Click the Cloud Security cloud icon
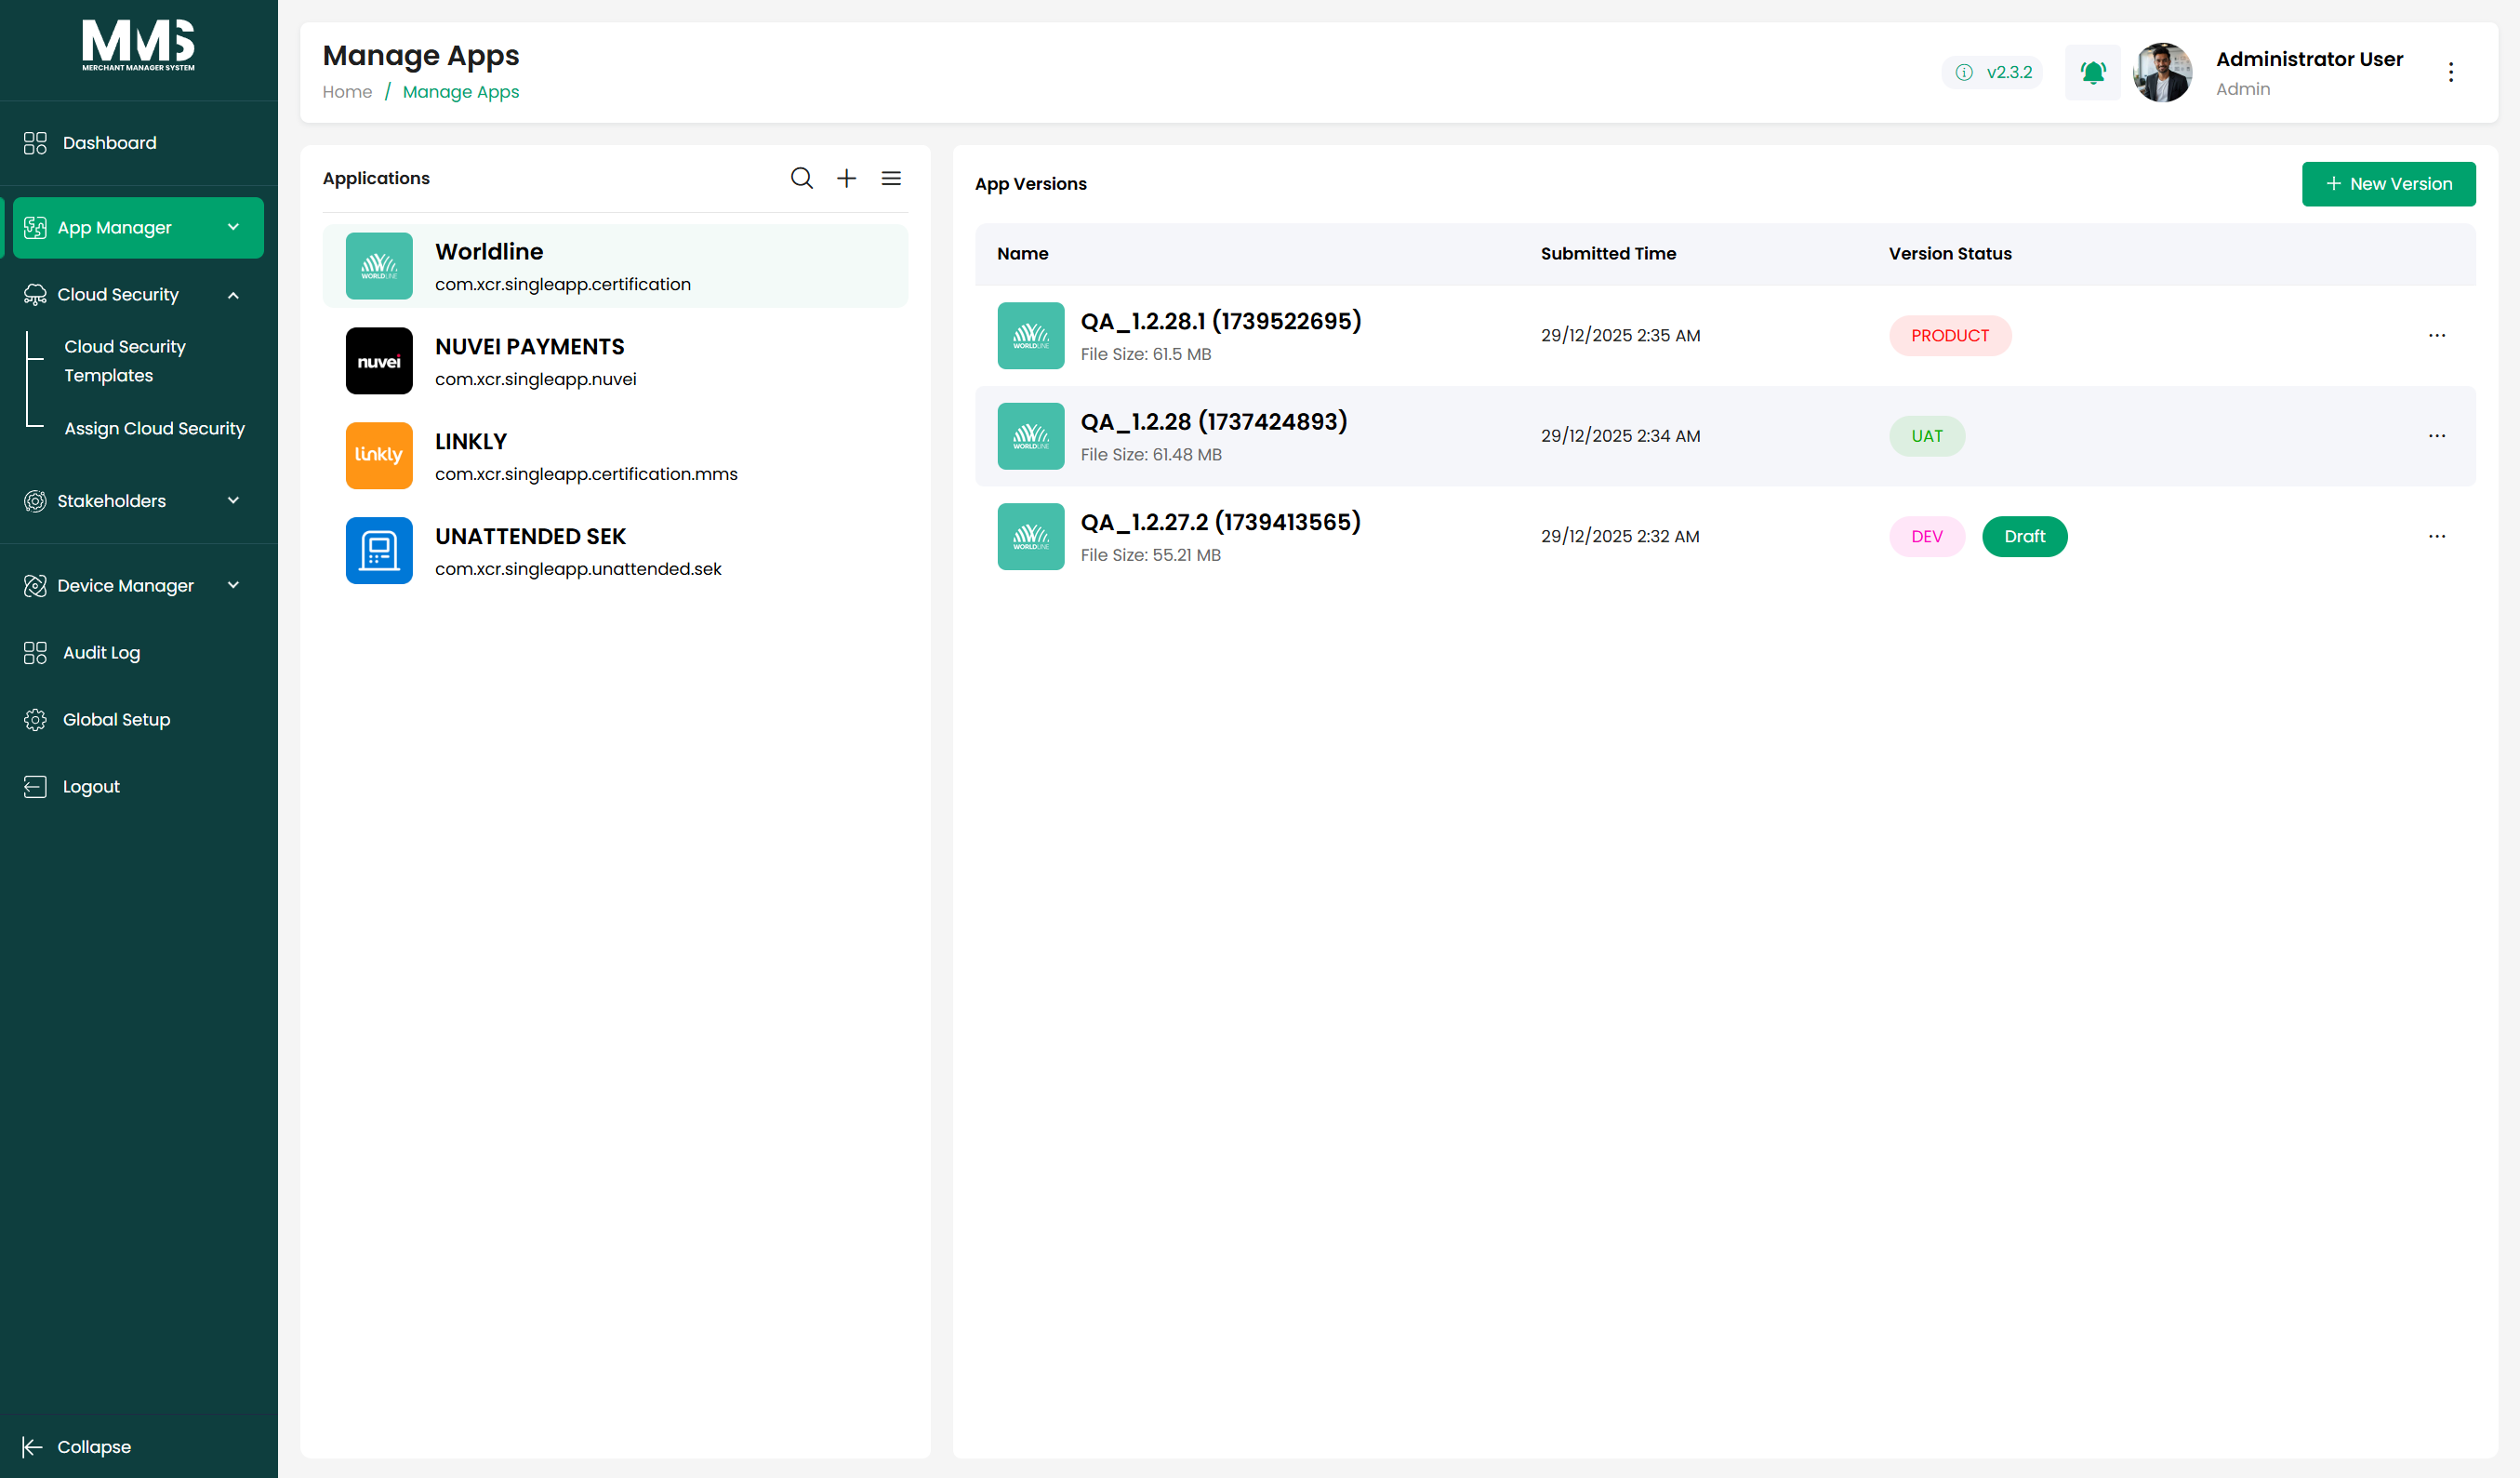 click(35, 295)
